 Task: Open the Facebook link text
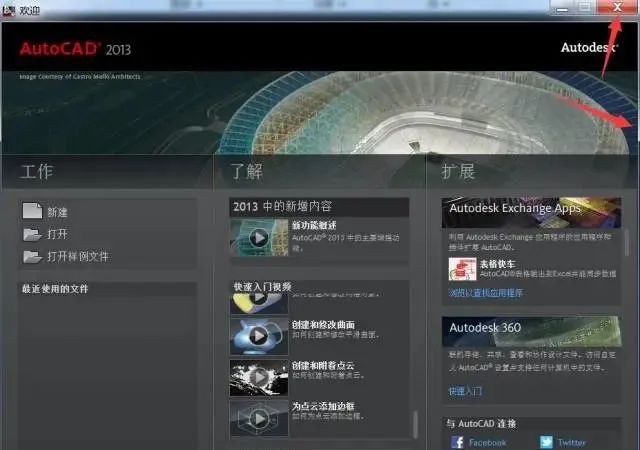point(488,442)
